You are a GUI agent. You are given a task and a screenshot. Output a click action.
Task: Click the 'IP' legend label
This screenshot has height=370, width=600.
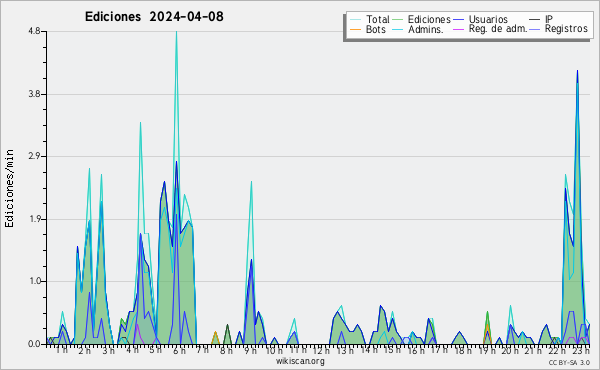(x=549, y=19)
